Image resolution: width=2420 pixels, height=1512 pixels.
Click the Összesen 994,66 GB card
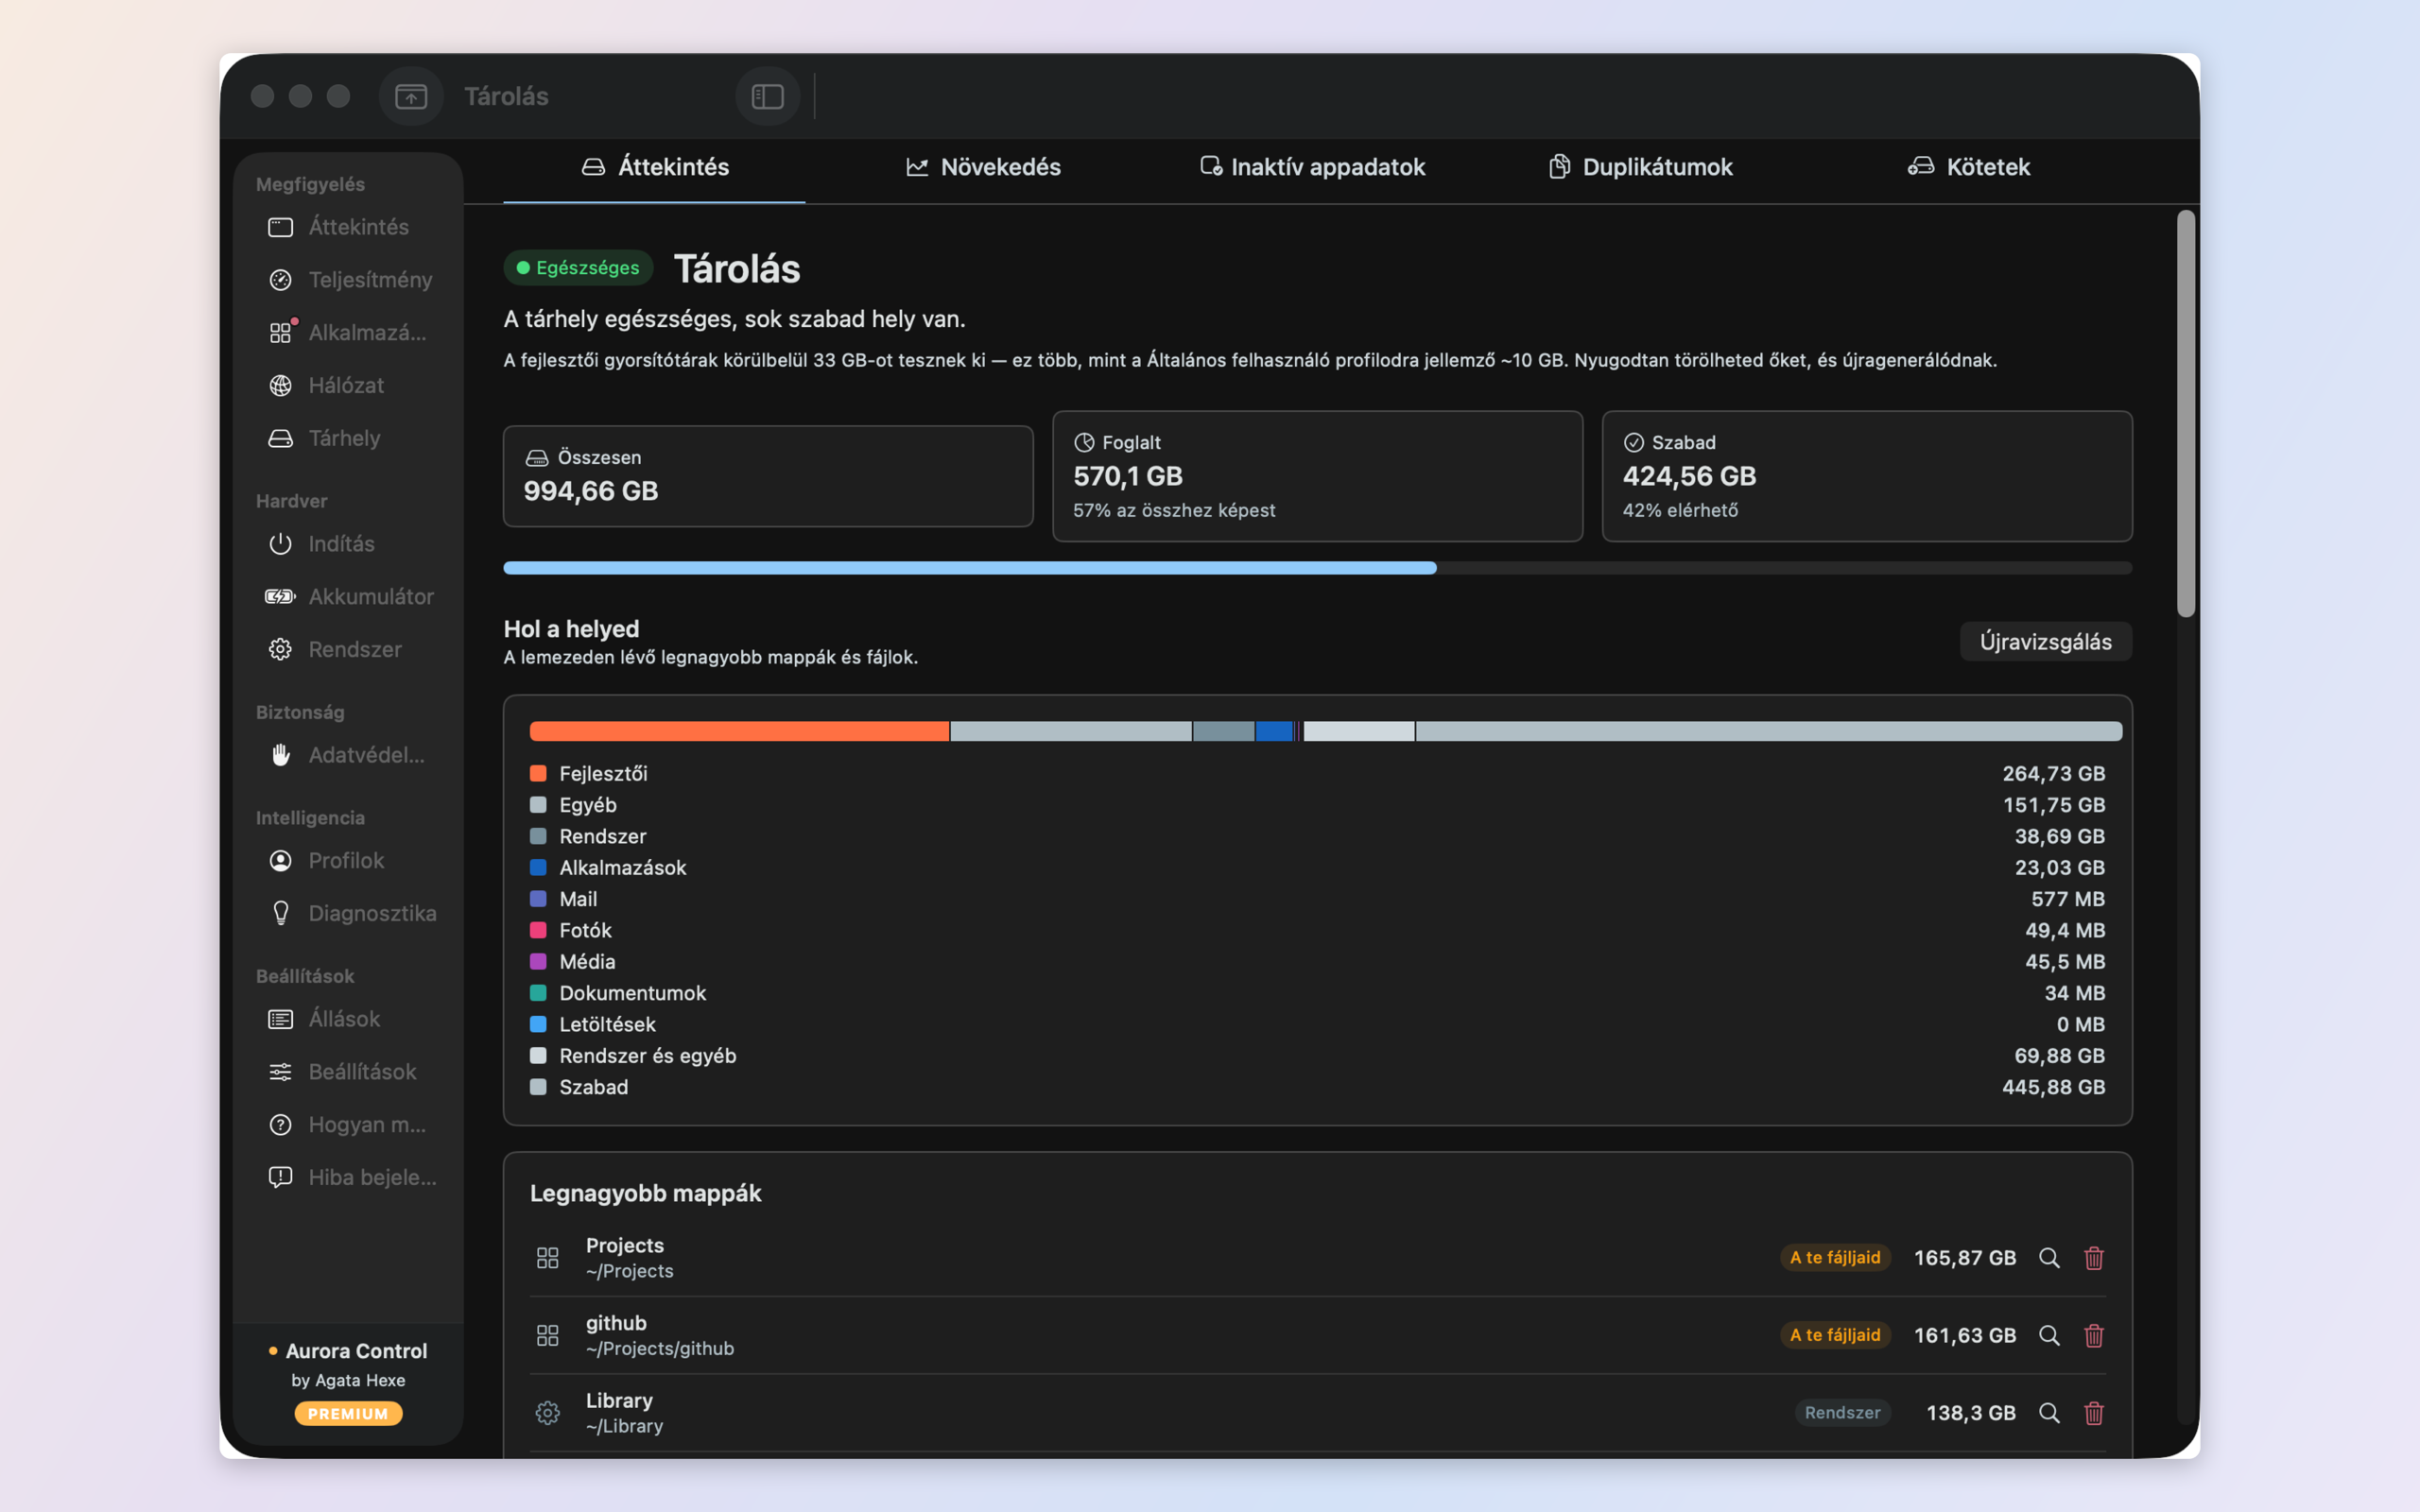click(x=768, y=476)
